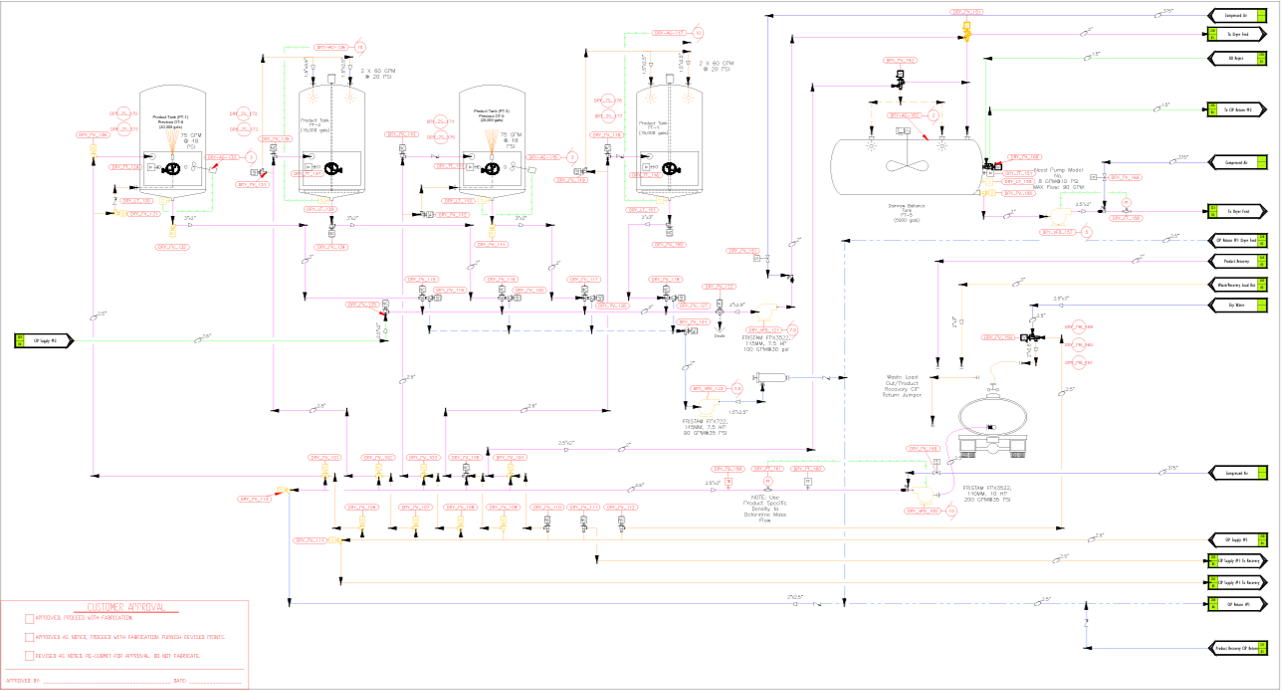Check the Revised As Noted, Do Not Fabricate box
This screenshot has height=691, width=1282.
pos(30,656)
